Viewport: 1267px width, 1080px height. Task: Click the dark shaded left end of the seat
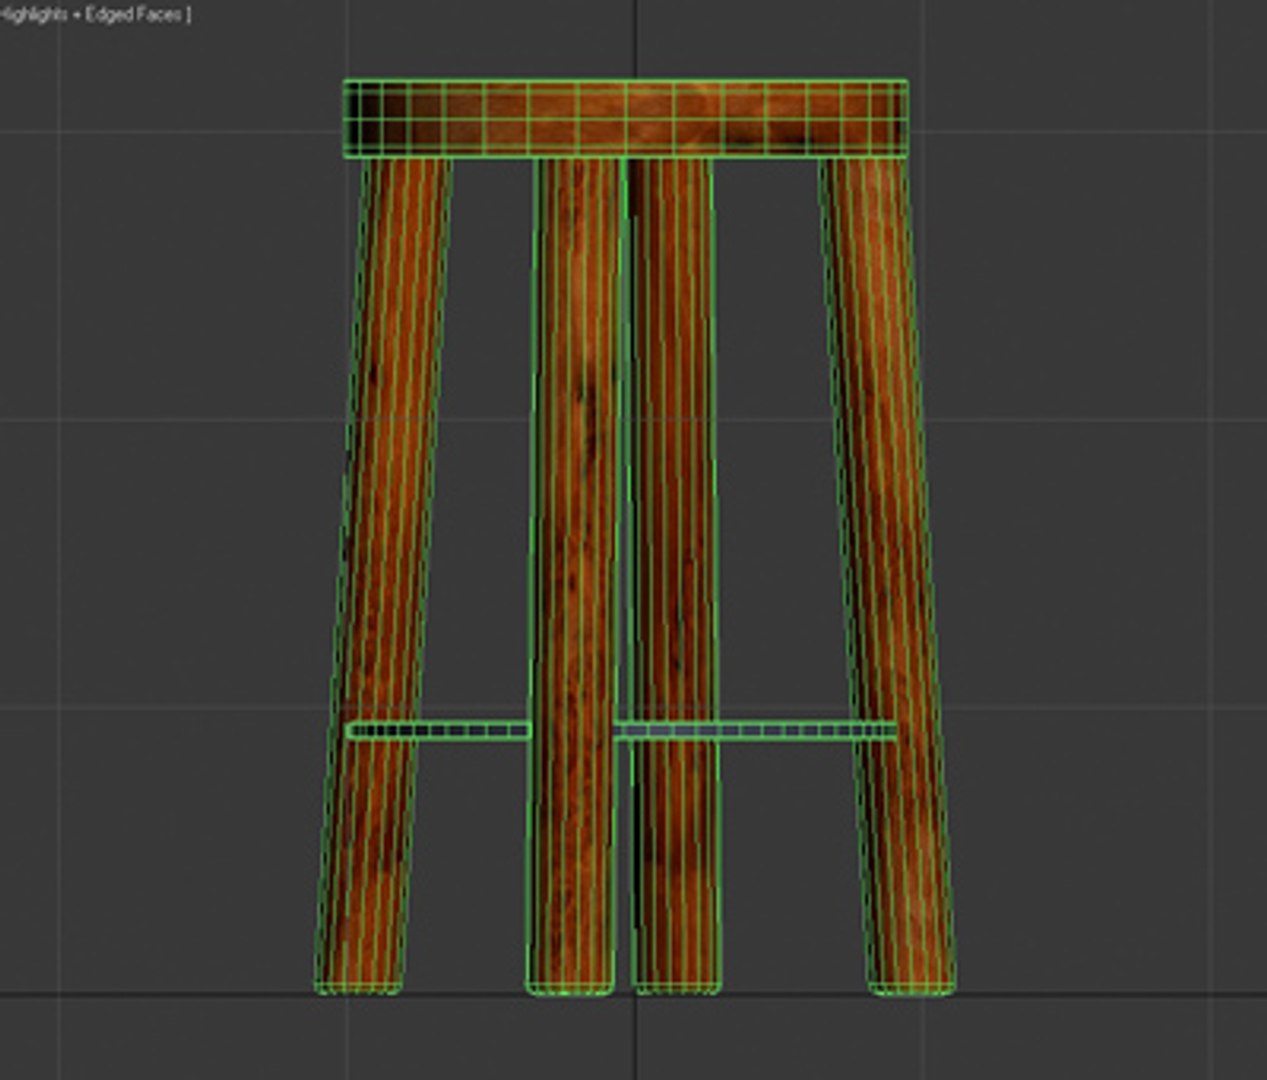coord(375,119)
